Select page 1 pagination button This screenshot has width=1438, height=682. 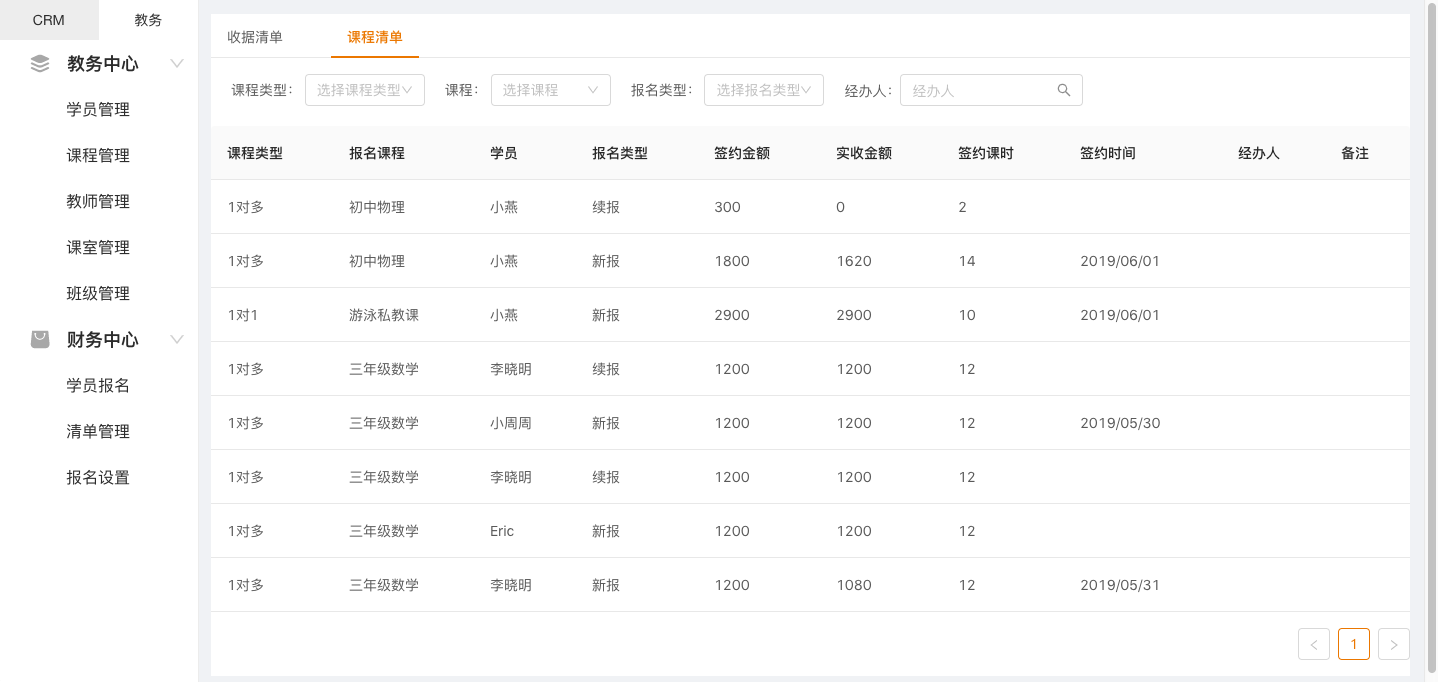click(x=1354, y=644)
